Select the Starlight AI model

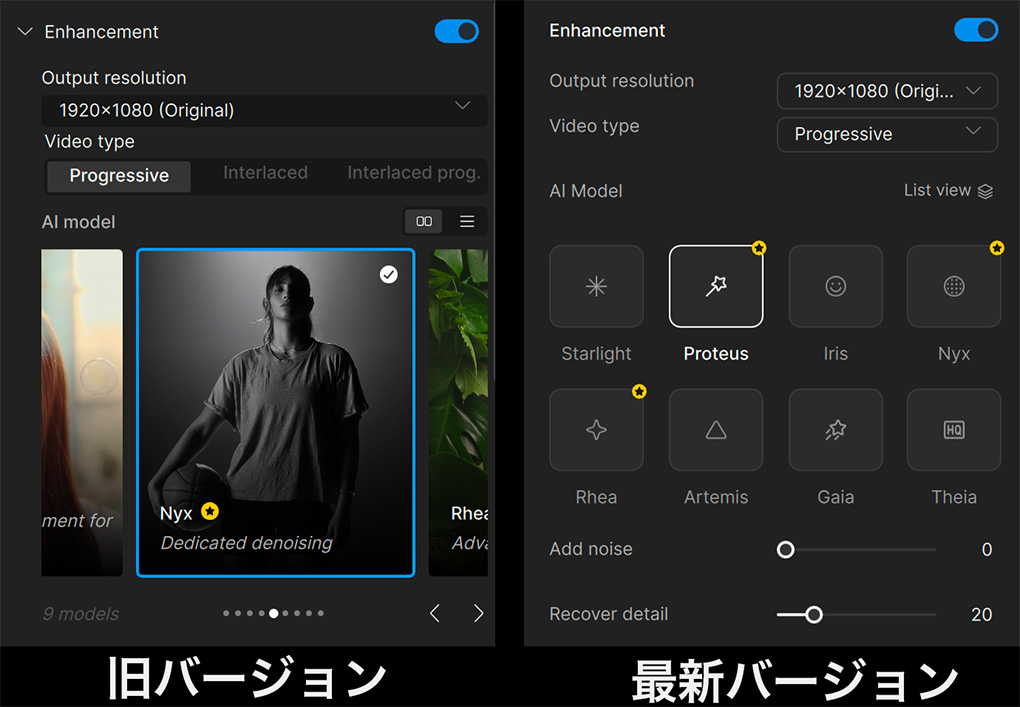coord(596,286)
